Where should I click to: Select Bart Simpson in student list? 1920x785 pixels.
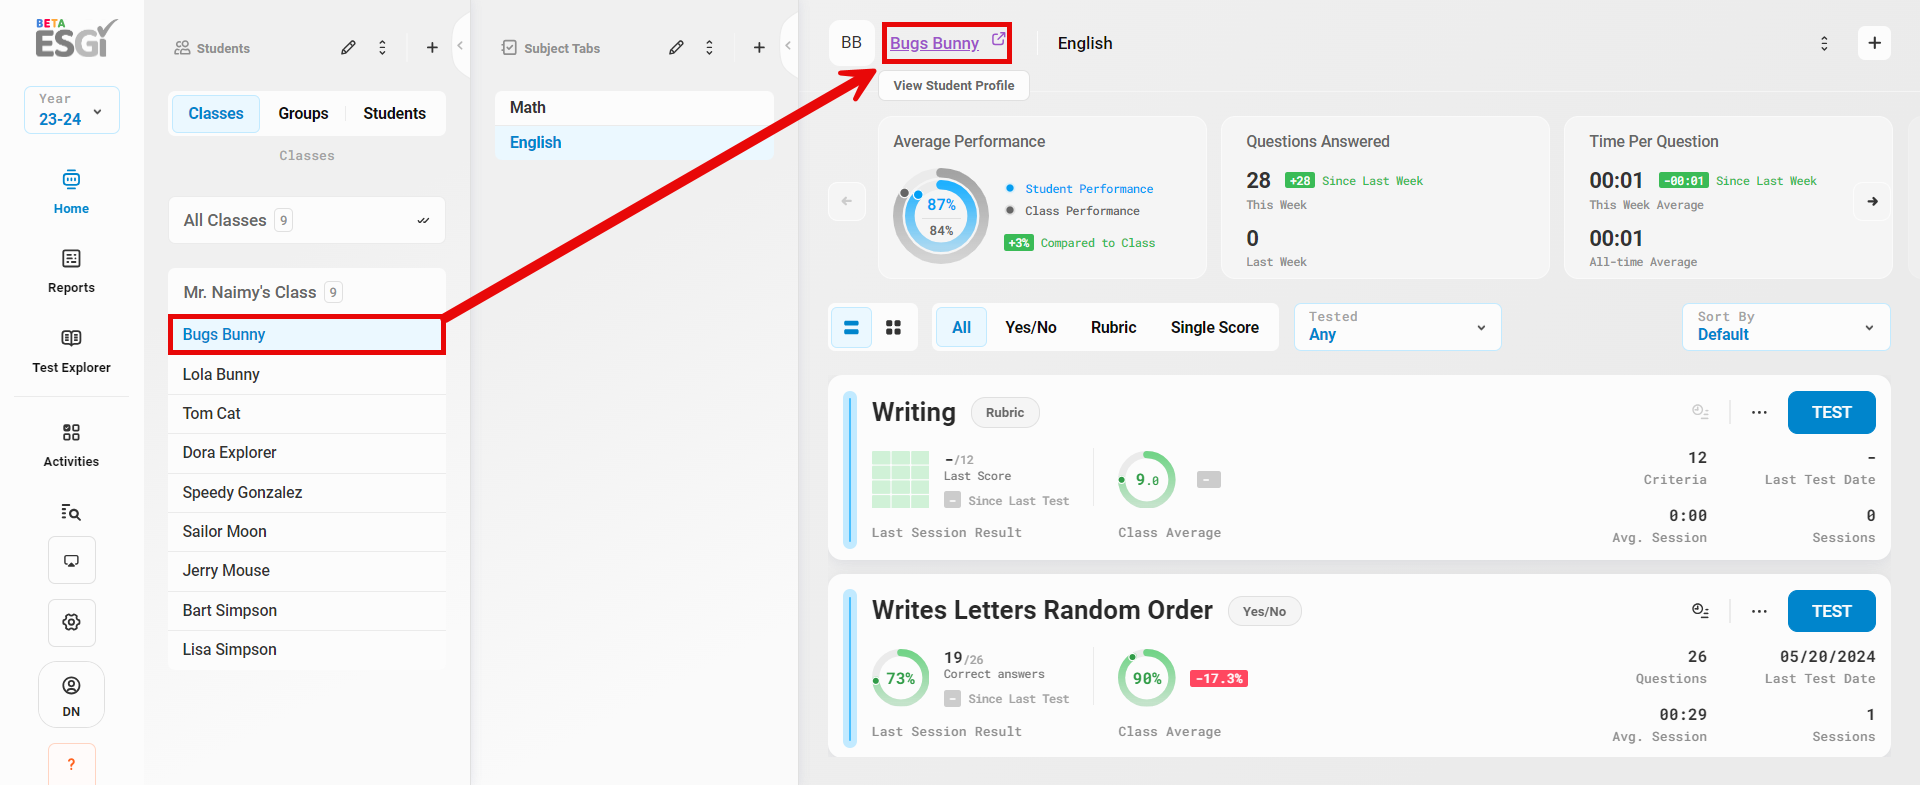pyautogui.click(x=307, y=610)
